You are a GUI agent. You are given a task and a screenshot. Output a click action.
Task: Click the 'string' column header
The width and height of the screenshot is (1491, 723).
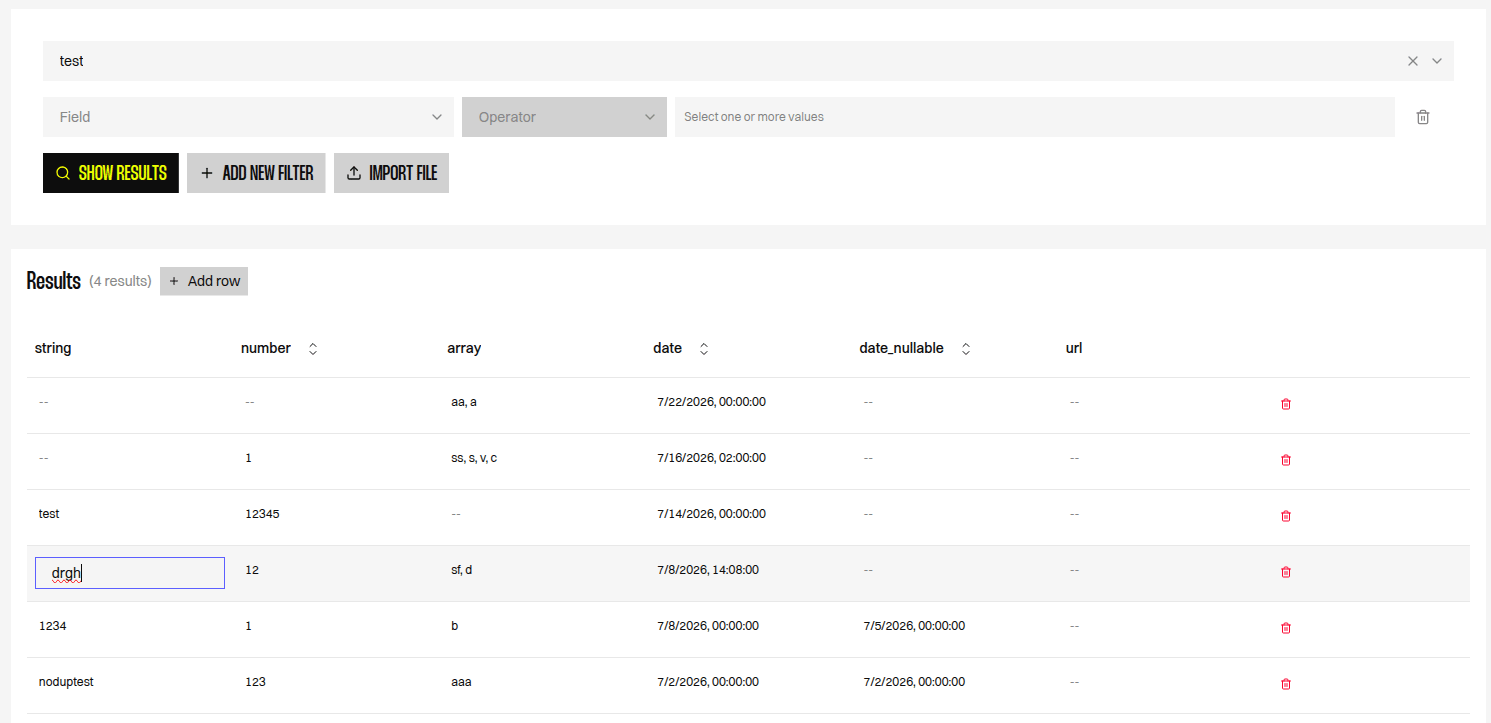click(x=53, y=348)
